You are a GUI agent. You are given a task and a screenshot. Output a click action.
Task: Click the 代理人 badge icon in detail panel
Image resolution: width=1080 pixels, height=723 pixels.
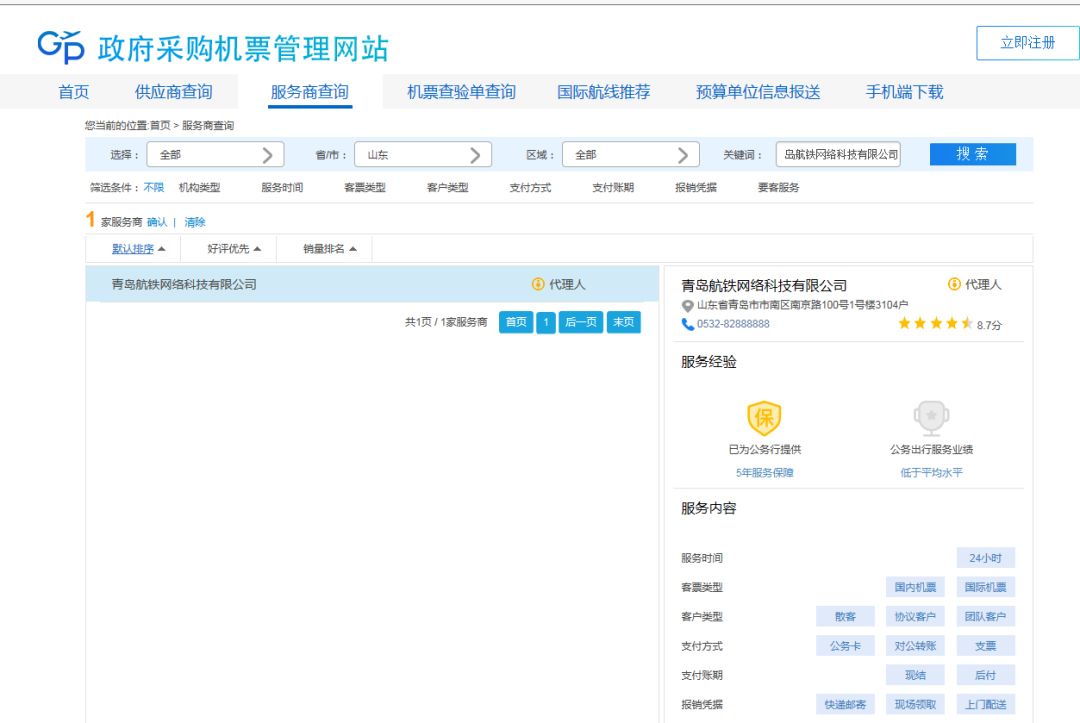click(x=952, y=284)
